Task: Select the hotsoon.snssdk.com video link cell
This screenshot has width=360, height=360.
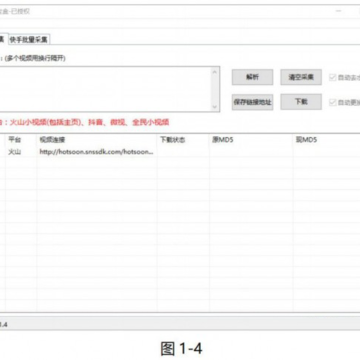Action: 97,152
